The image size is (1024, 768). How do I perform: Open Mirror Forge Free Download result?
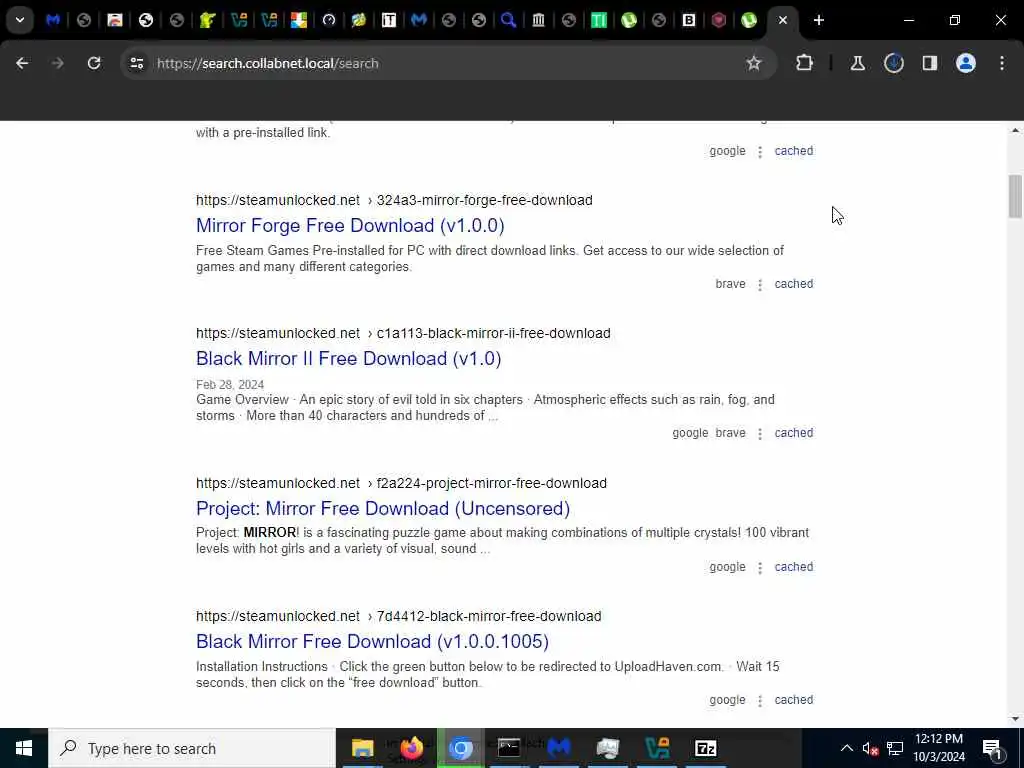pos(350,225)
